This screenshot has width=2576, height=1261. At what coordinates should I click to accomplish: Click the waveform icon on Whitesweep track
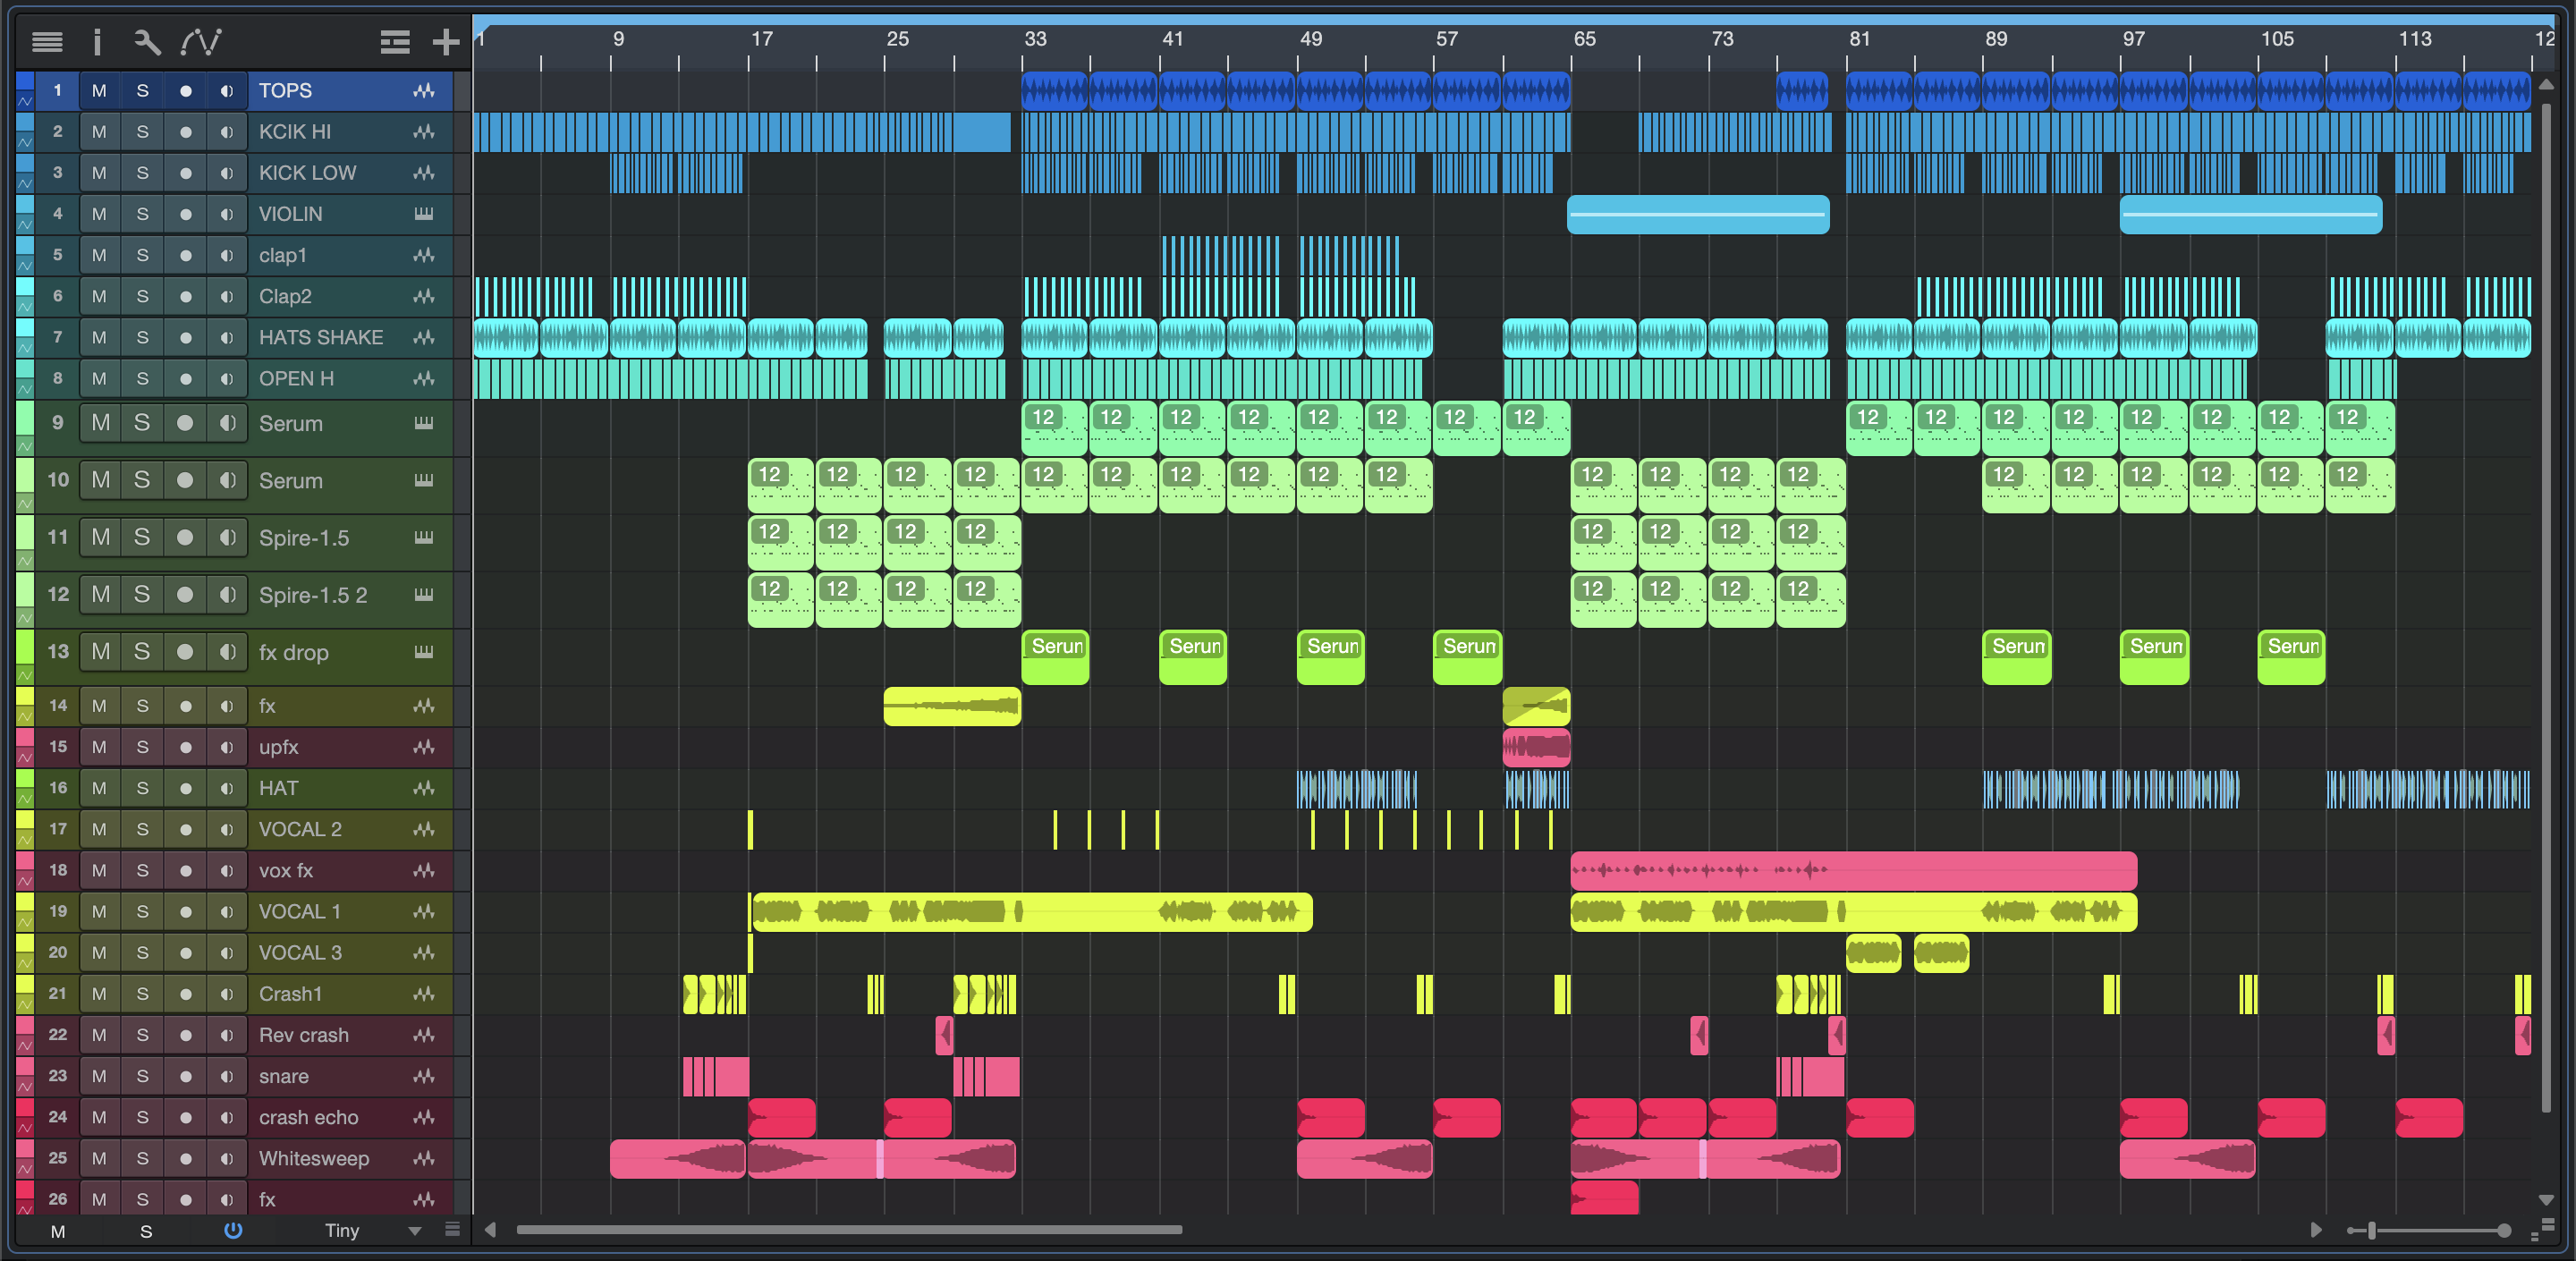coord(424,1158)
